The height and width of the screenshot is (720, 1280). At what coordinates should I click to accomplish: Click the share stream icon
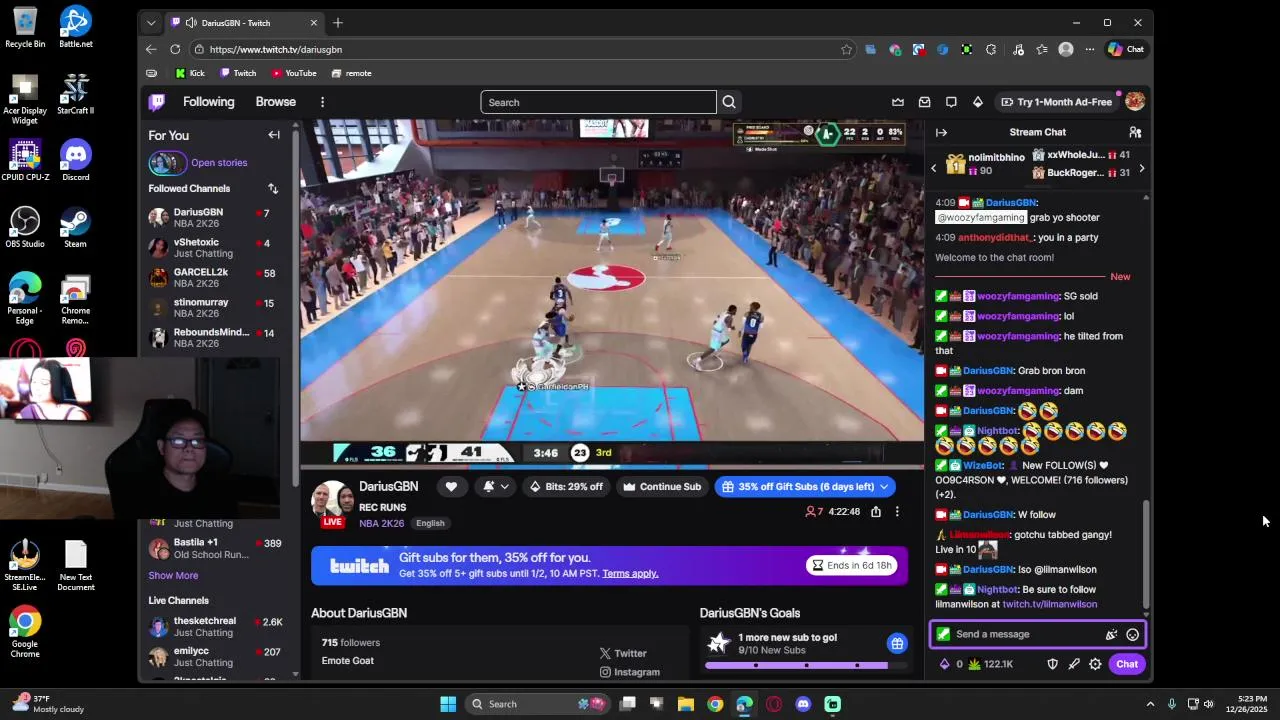coord(876,512)
